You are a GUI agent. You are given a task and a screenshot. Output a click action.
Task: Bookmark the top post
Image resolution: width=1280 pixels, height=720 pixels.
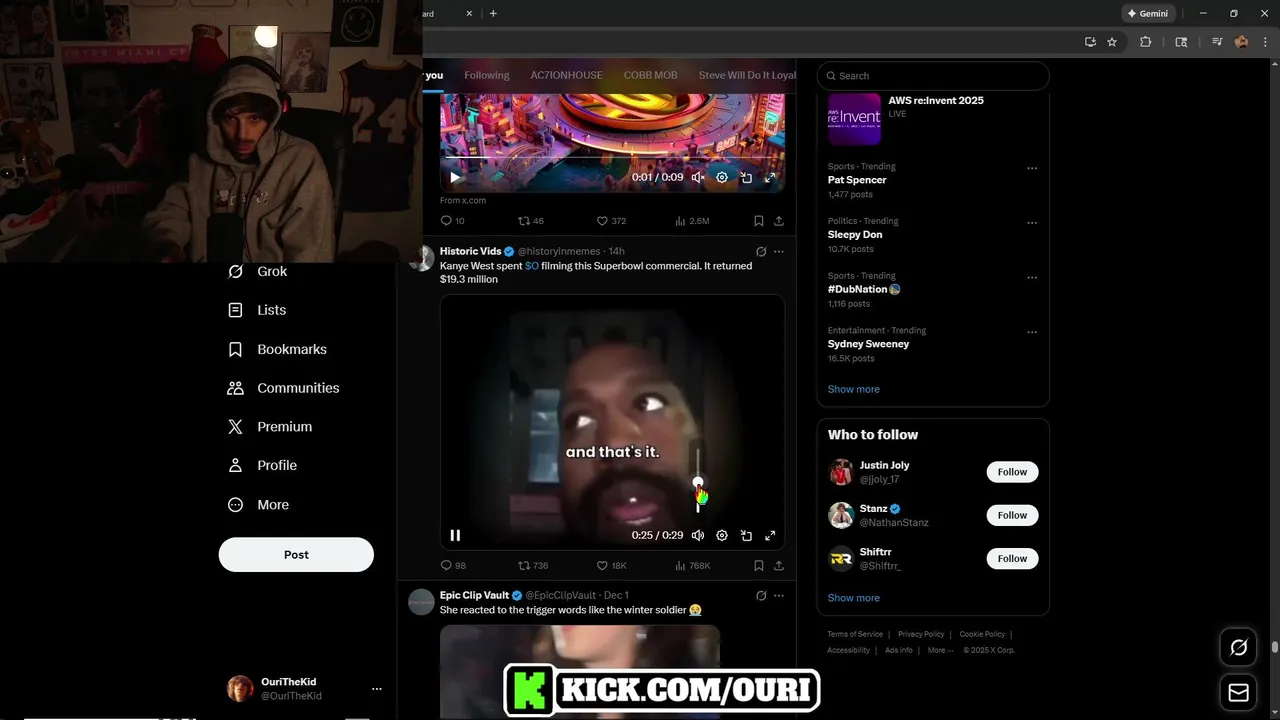pos(759,220)
